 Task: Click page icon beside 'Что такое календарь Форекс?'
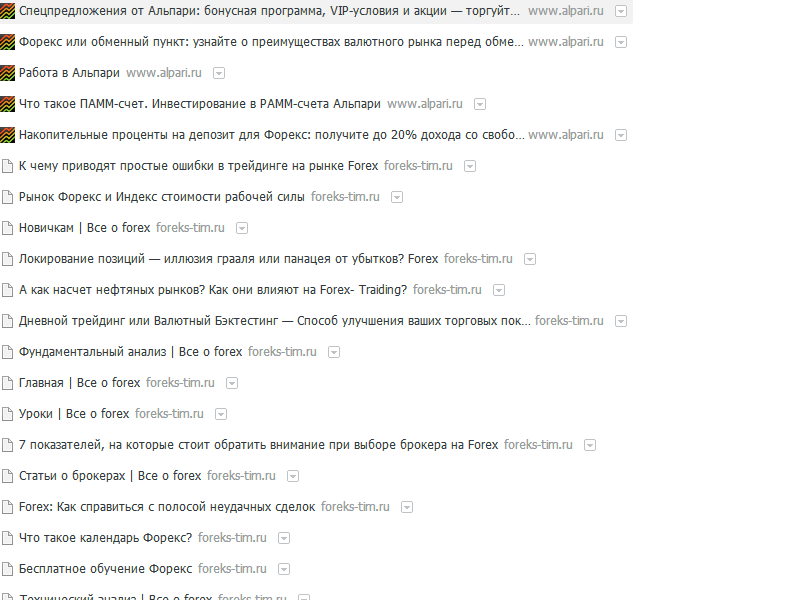(x=7, y=538)
